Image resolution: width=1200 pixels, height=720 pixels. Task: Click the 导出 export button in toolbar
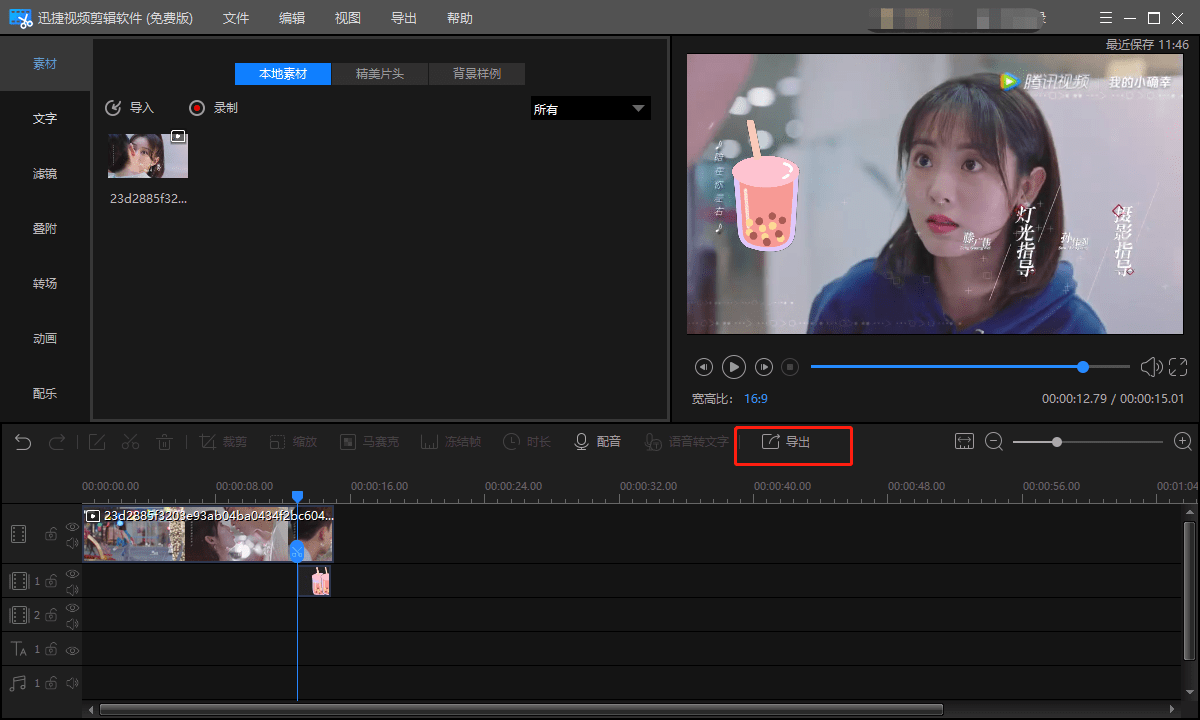point(786,442)
